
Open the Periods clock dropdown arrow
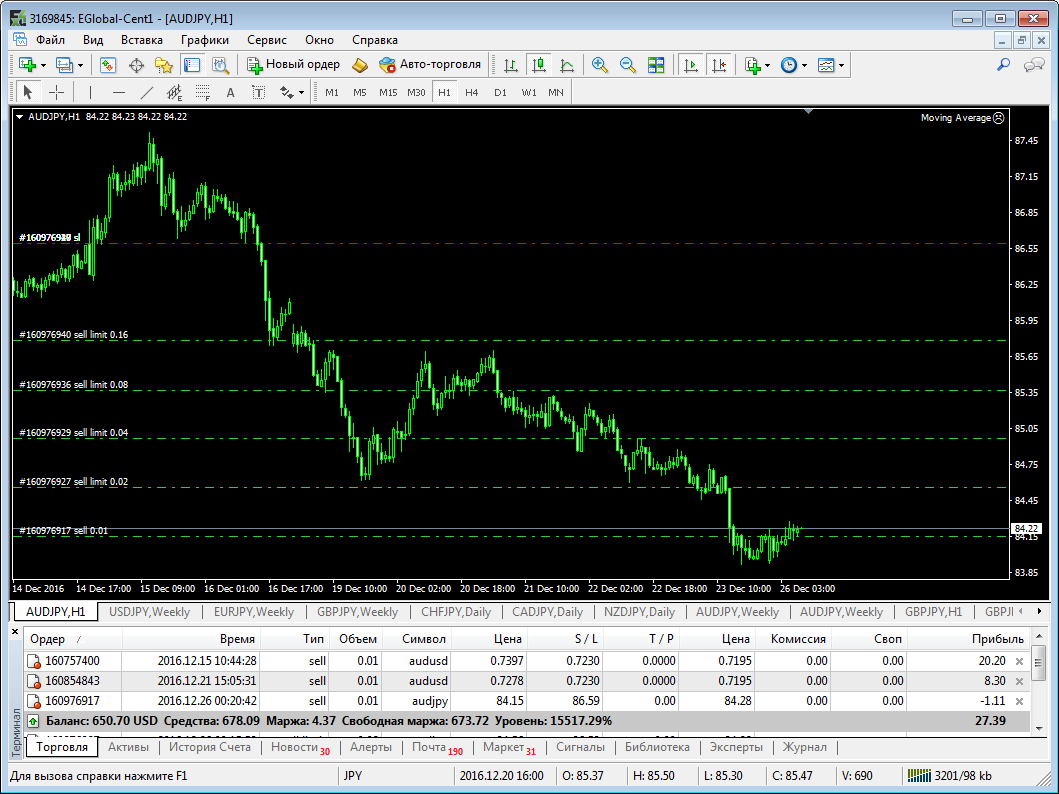(805, 65)
